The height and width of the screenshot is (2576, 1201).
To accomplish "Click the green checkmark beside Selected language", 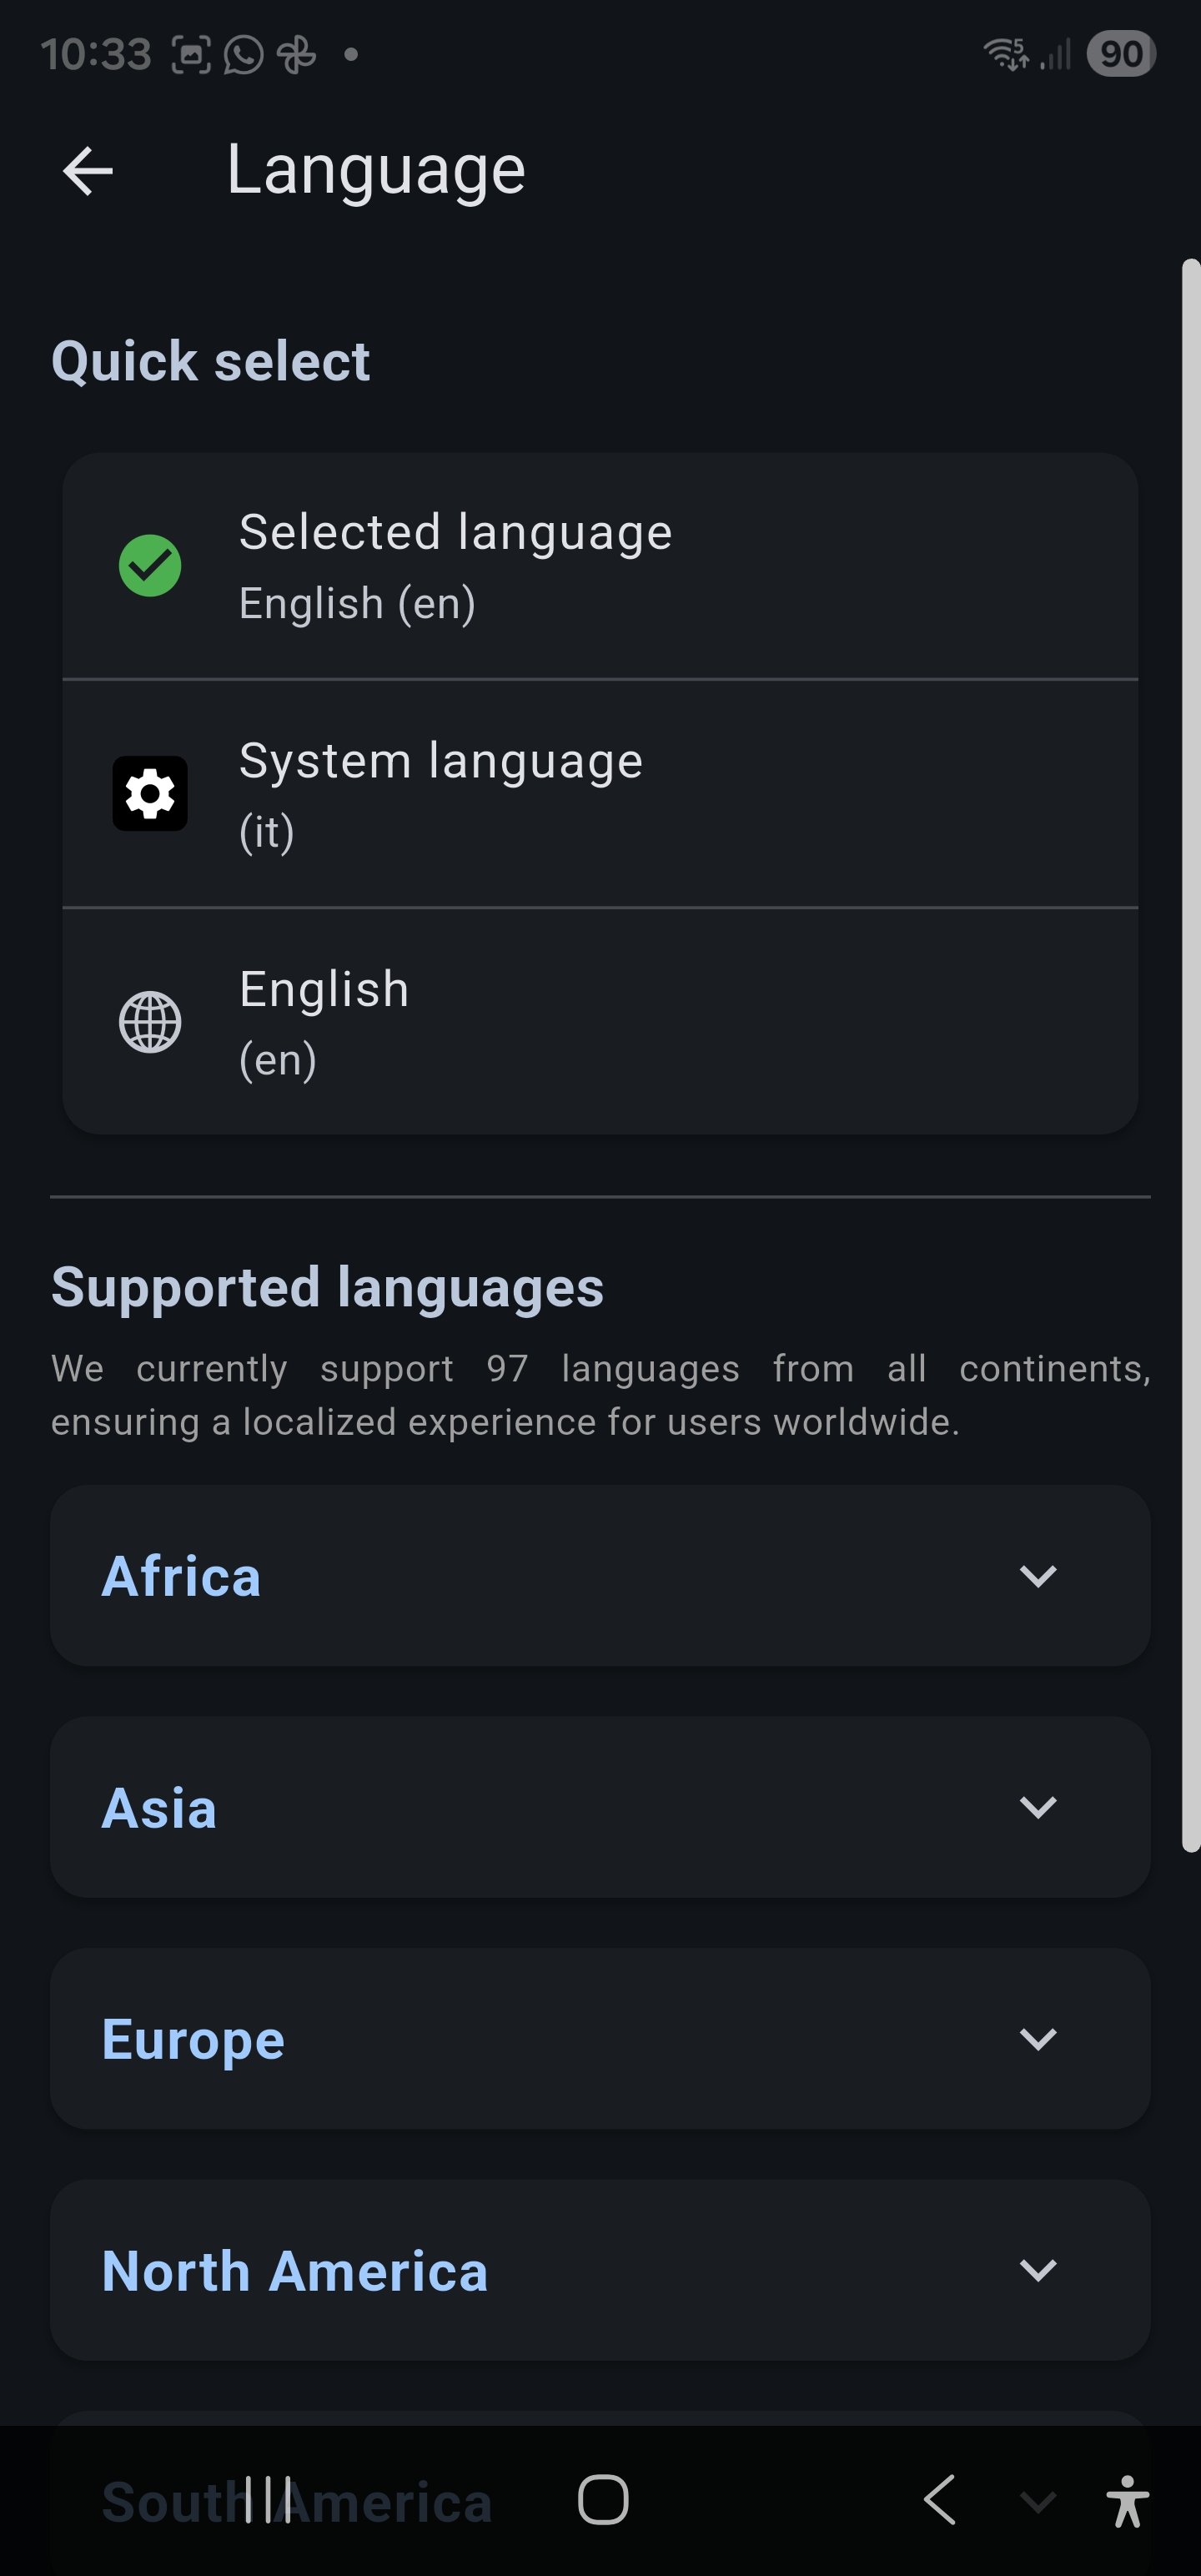I will pyautogui.click(x=149, y=564).
